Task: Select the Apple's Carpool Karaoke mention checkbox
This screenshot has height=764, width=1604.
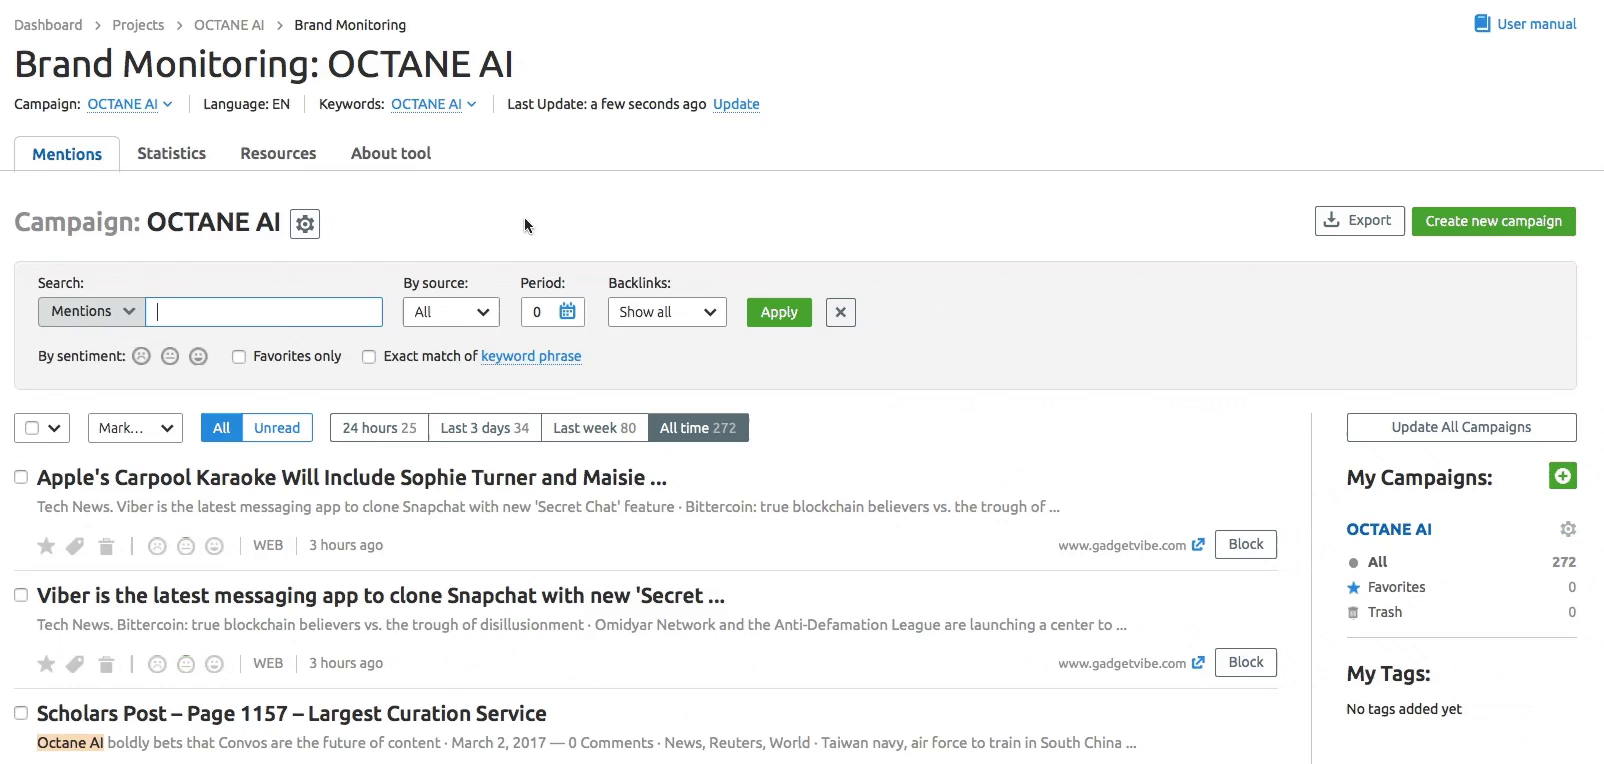Action: (x=21, y=477)
